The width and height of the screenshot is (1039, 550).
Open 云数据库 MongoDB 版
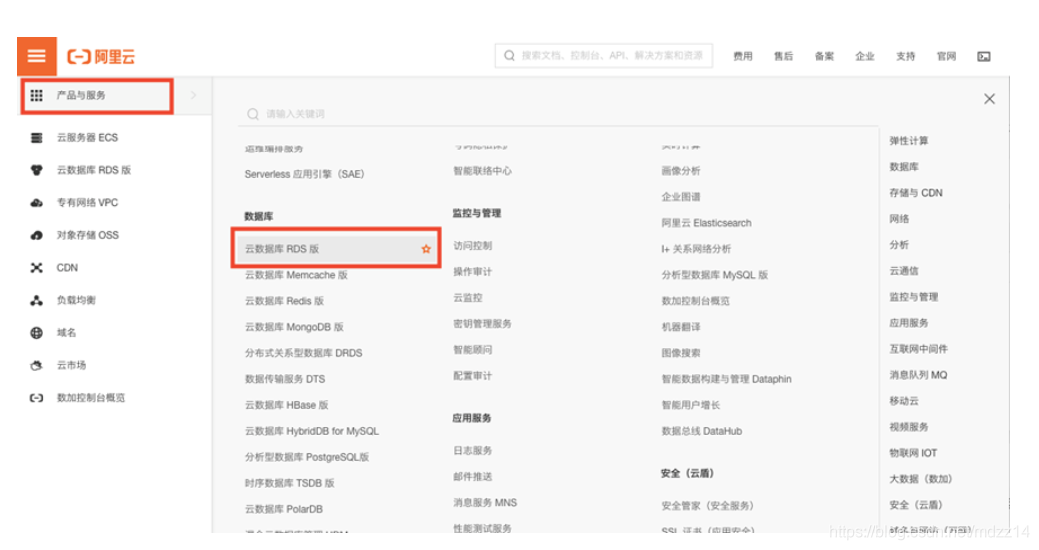tap(294, 327)
